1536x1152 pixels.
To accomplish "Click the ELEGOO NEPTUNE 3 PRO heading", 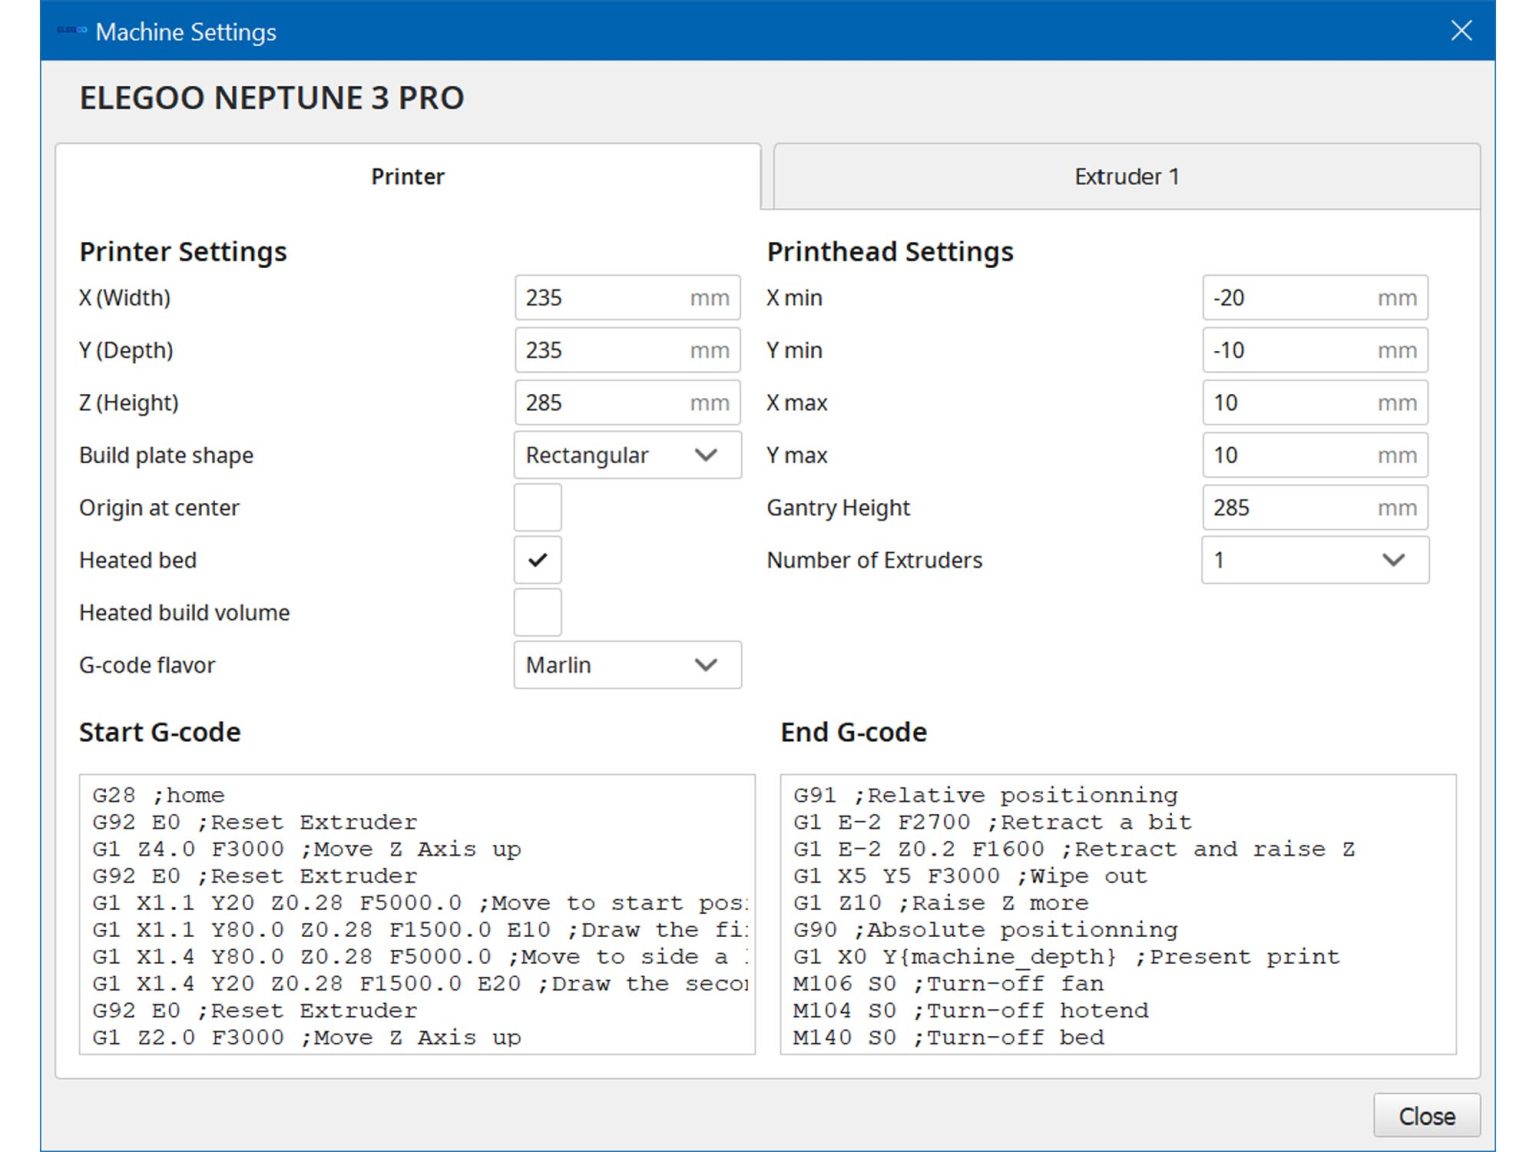I will [x=270, y=97].
